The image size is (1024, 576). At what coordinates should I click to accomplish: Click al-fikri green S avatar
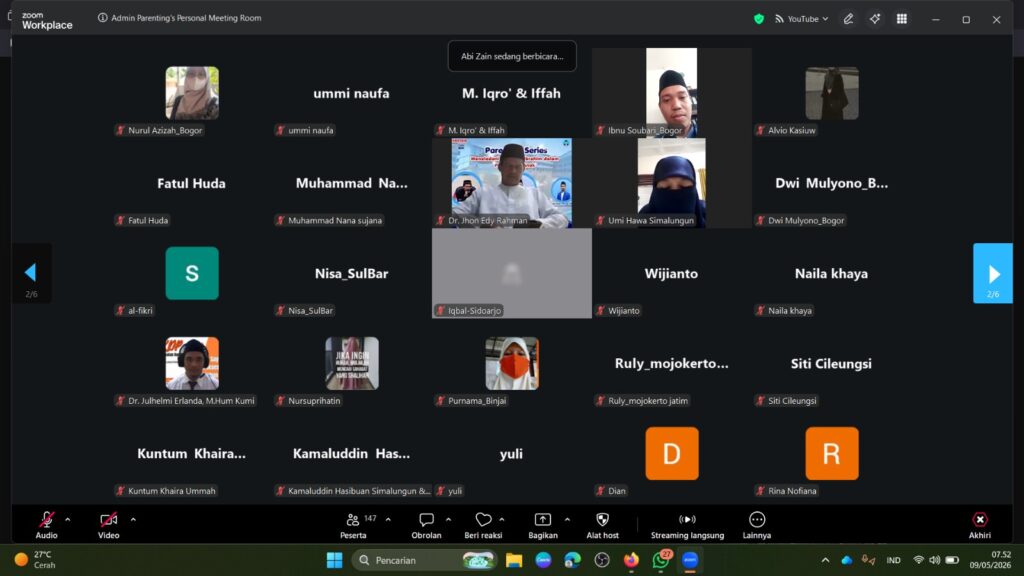click(x=192, y=273)
